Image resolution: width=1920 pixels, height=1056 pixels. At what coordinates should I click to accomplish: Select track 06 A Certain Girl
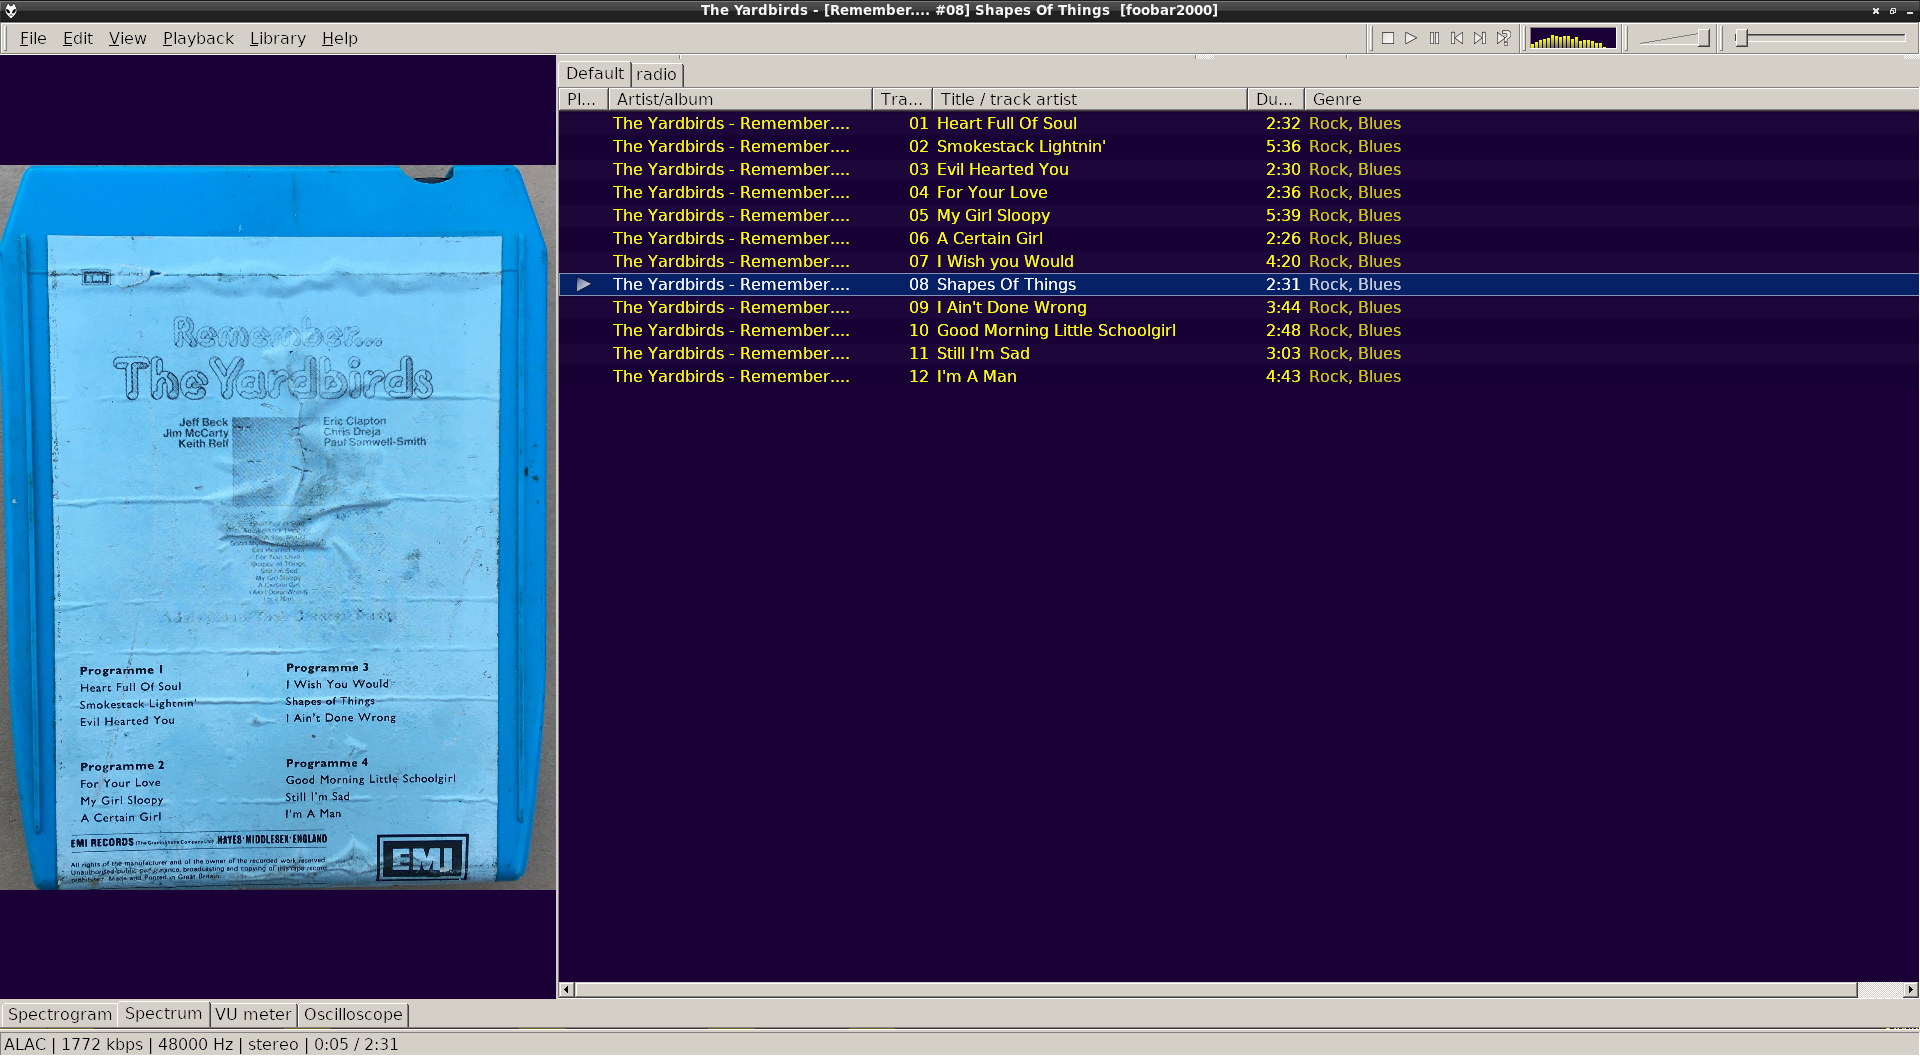tap(1238, 238)
